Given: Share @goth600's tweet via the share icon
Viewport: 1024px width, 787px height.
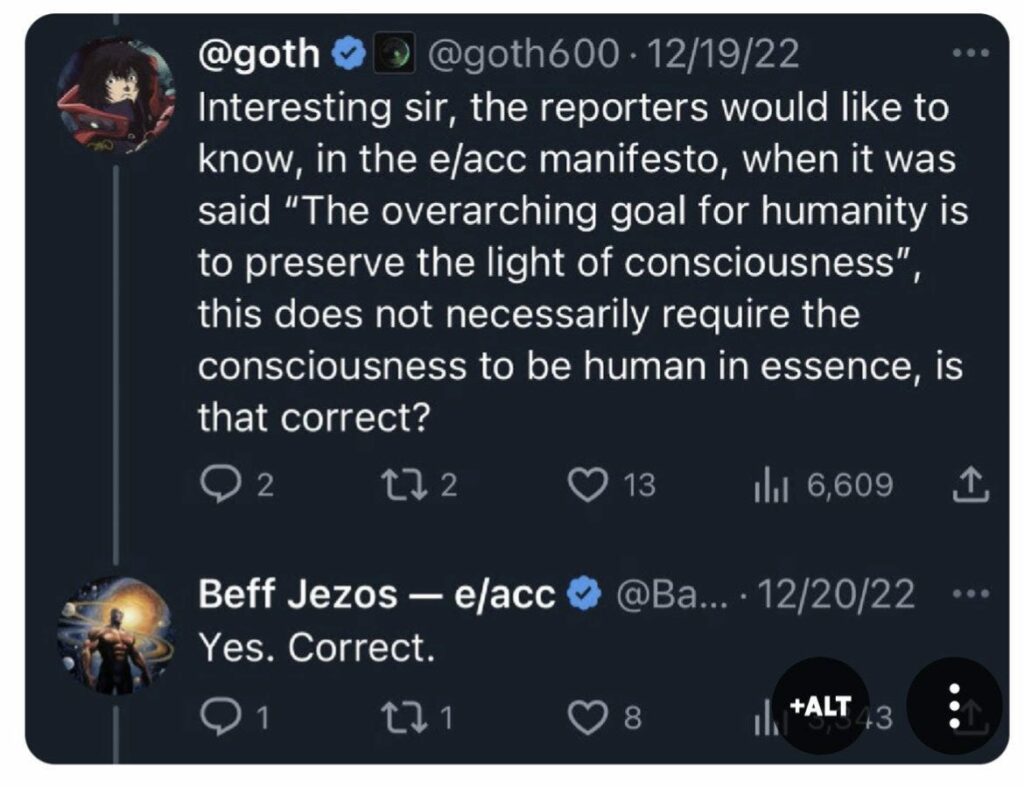Looking at the screenshot, I should 973,484.
